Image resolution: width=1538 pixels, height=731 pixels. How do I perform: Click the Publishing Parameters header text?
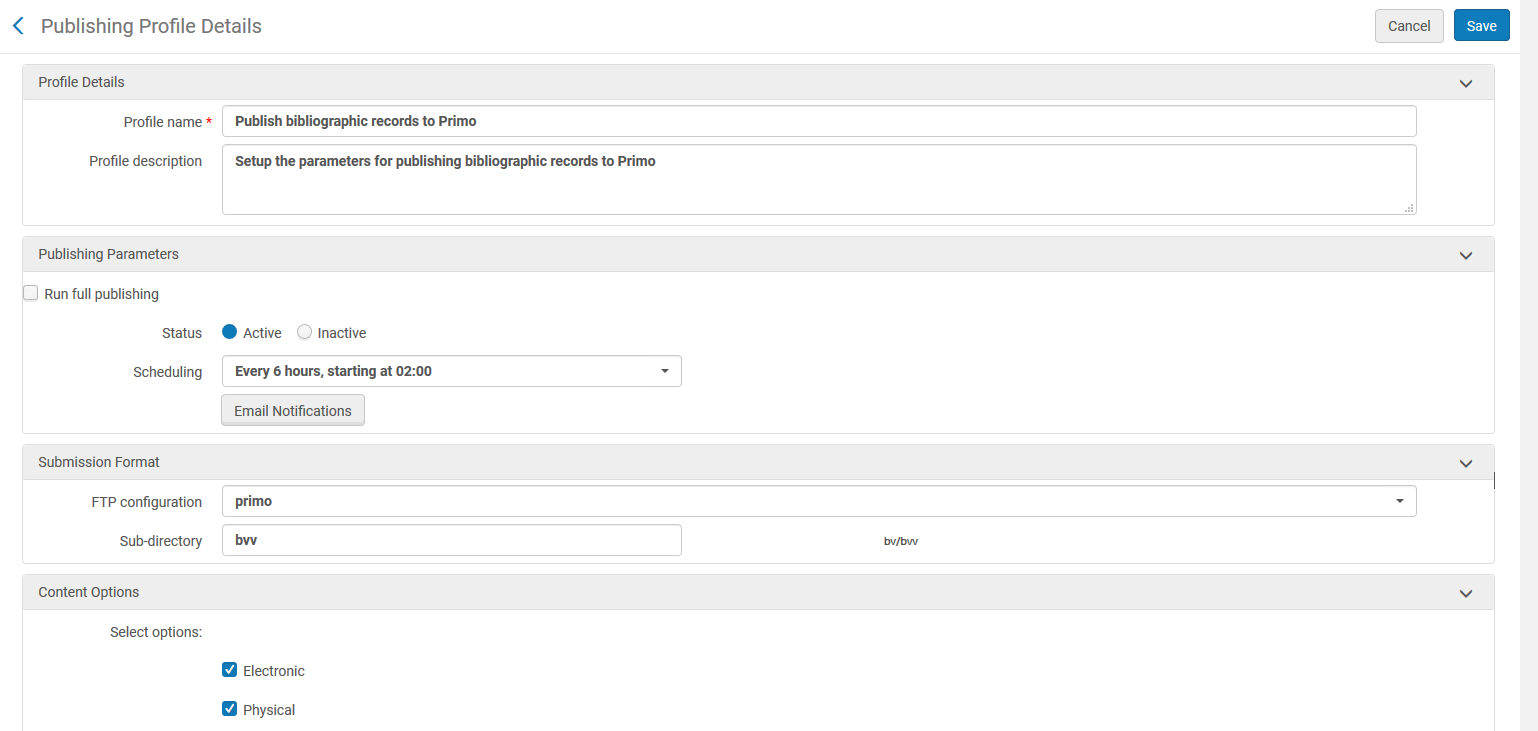pyautogui.click(x=108, y=254)
